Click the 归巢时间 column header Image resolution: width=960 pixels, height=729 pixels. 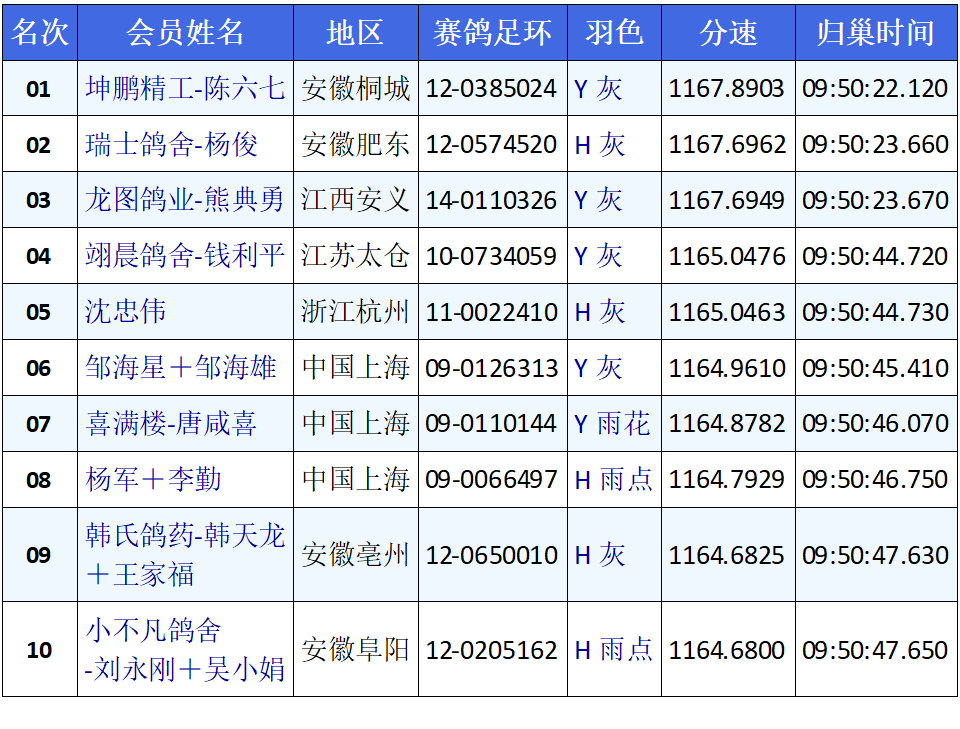[x=876, y=32]
